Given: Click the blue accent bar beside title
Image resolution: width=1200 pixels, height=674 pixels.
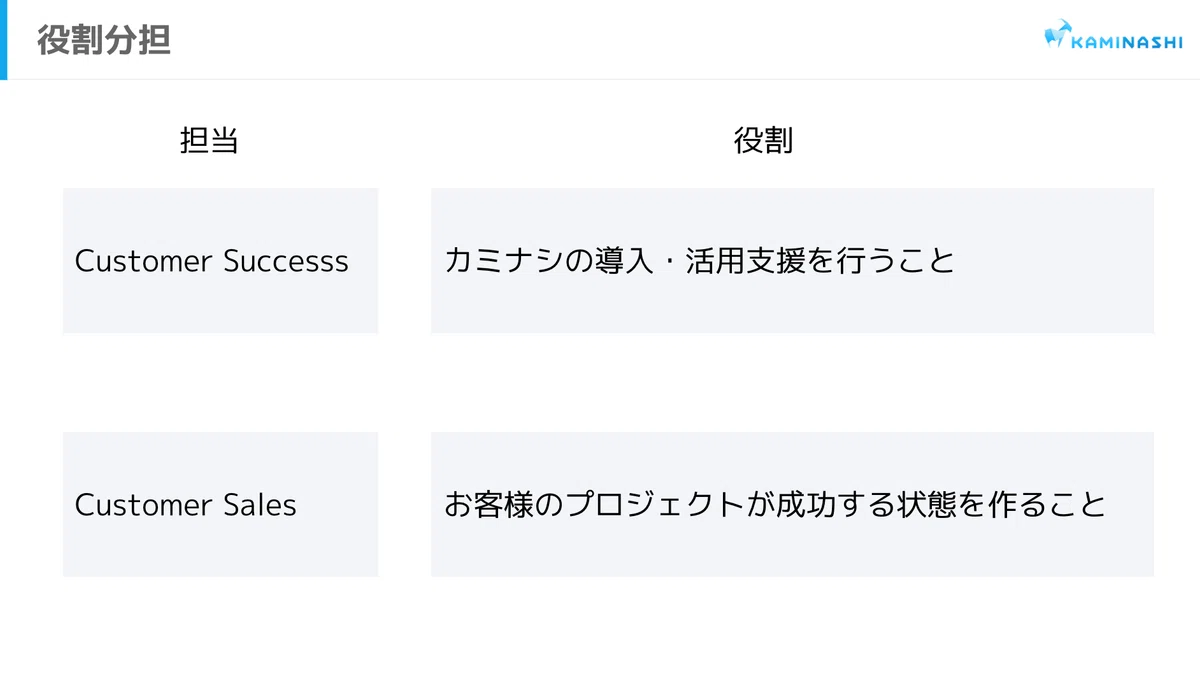Looking at the screenshot, I should click(x=3, y=40).
